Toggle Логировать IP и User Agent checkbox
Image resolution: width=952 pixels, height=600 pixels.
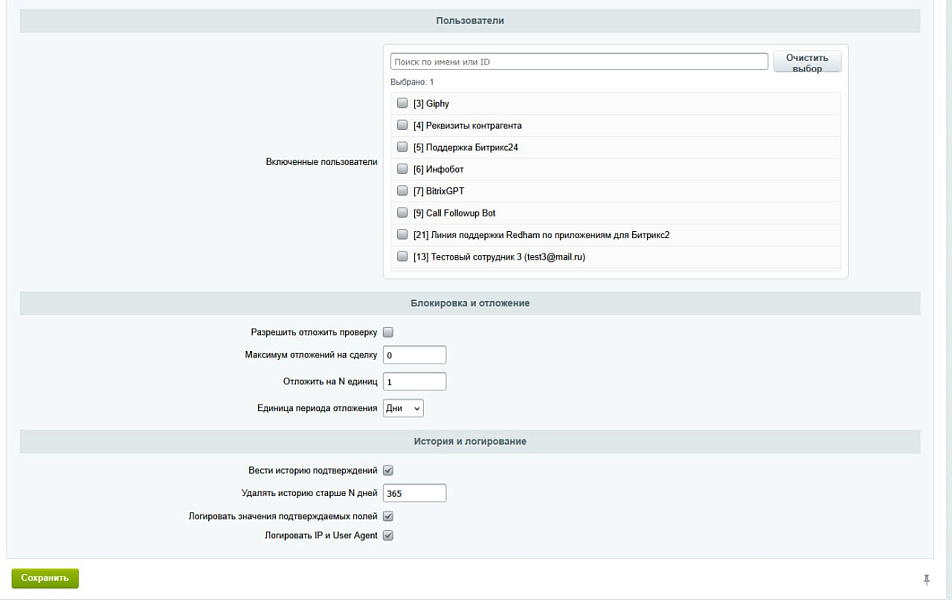tap(388, 536)
